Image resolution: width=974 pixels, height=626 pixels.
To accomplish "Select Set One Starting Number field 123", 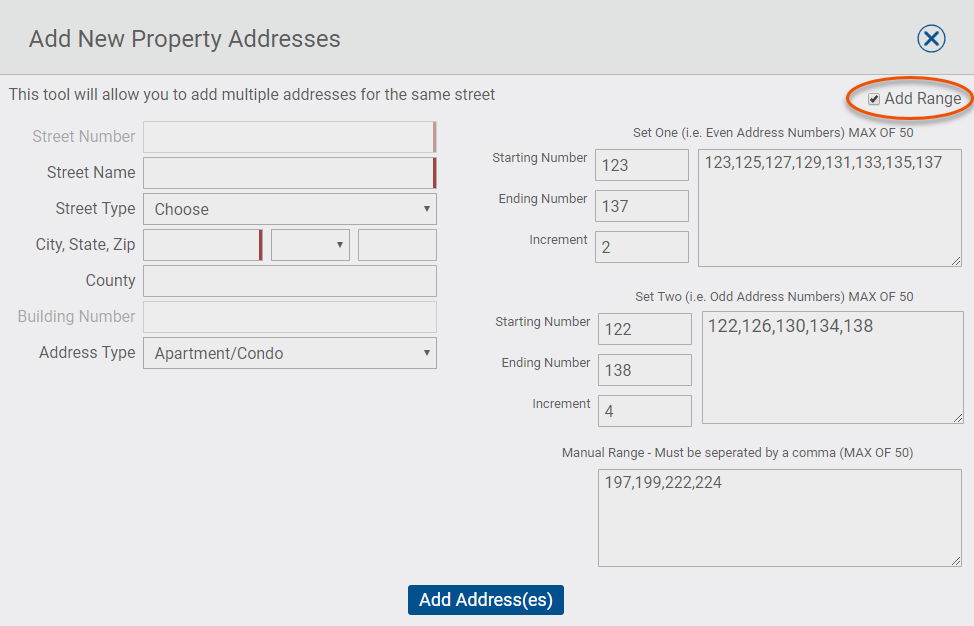I will click(642, 165).
